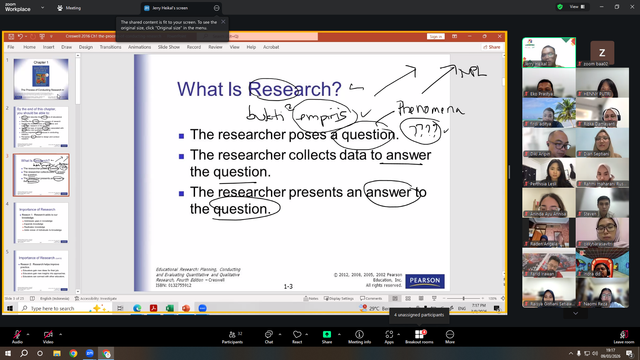The image size is (640, 360).
Task: Expand audio options arrow beside Audio
Action: 28,334
